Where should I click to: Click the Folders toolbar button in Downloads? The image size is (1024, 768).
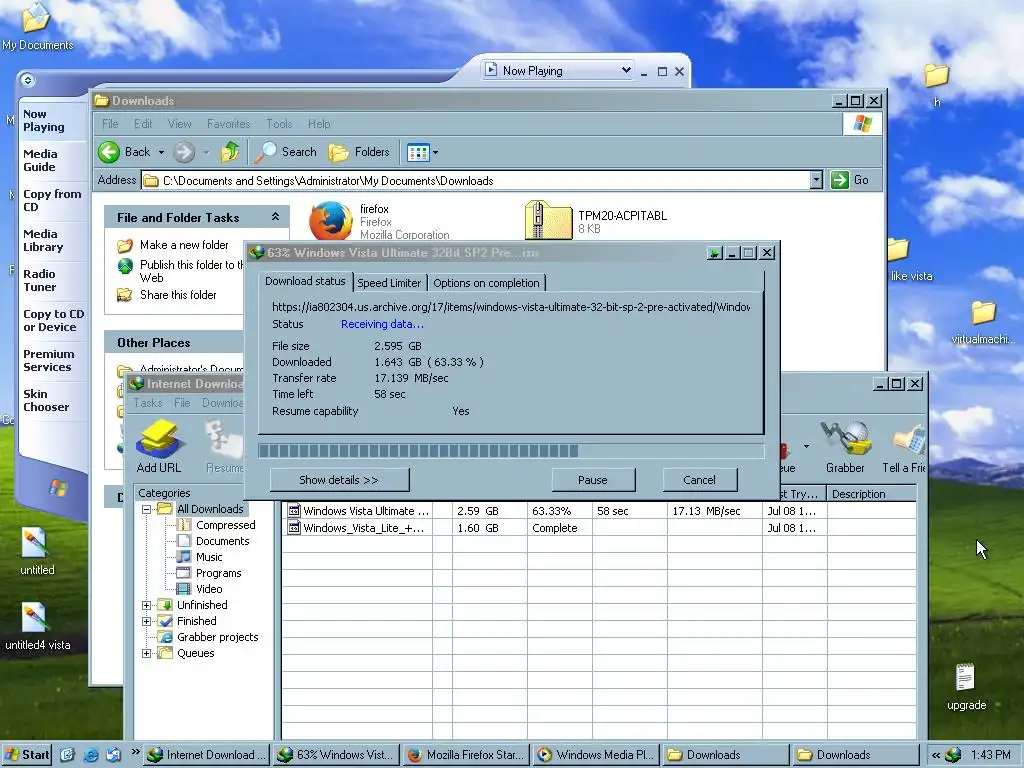click(359, 152)
